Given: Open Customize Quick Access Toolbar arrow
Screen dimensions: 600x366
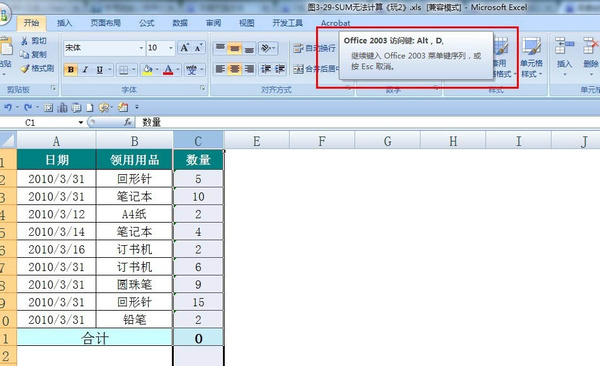Looking at the screenshot, I should point(137,108).
